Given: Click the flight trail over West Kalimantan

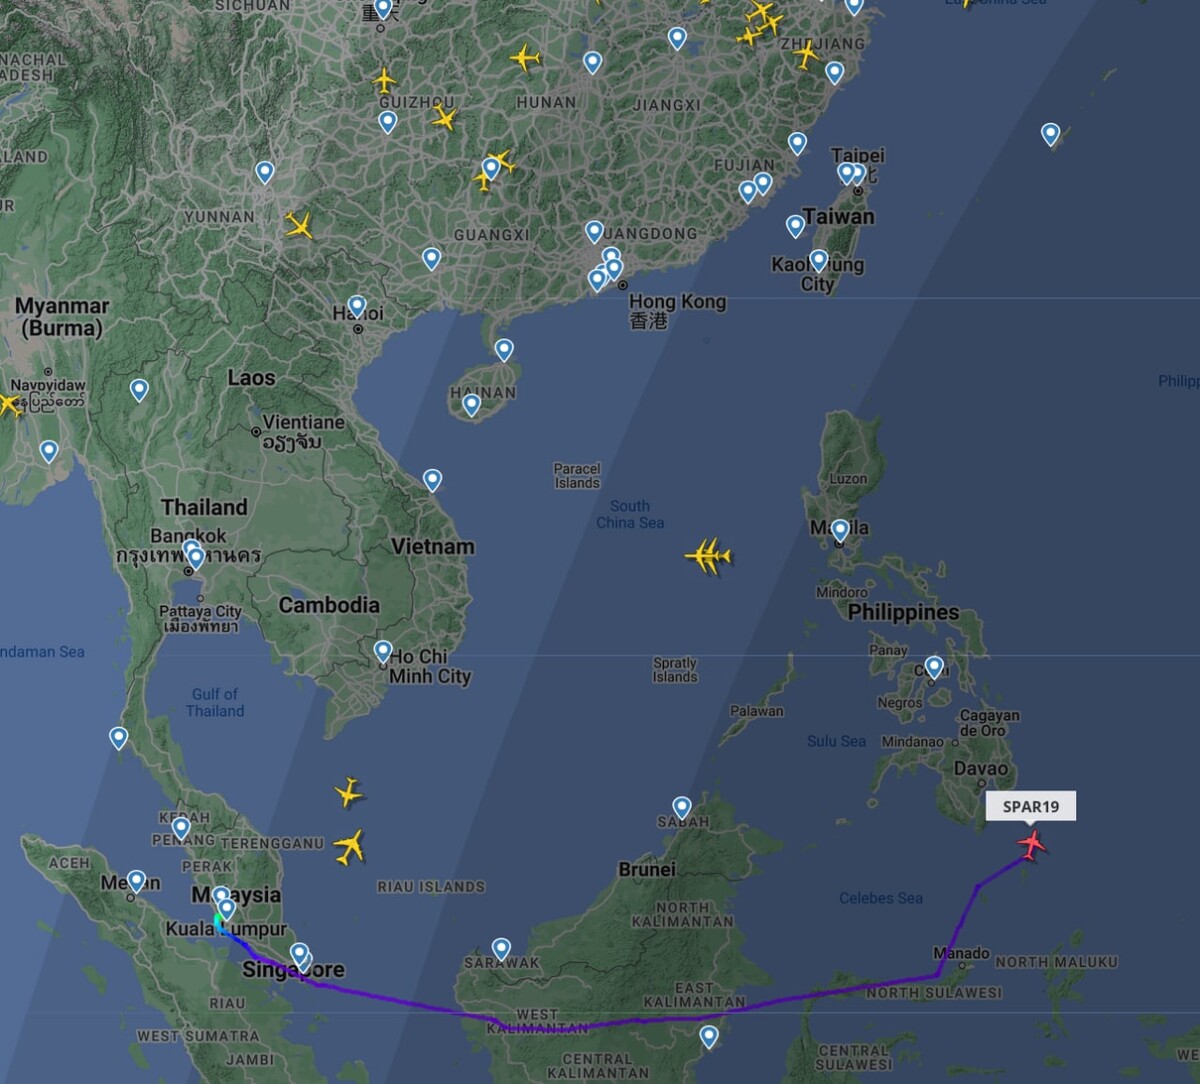Looking at the screenshot, I should (x=540, y=1024).
